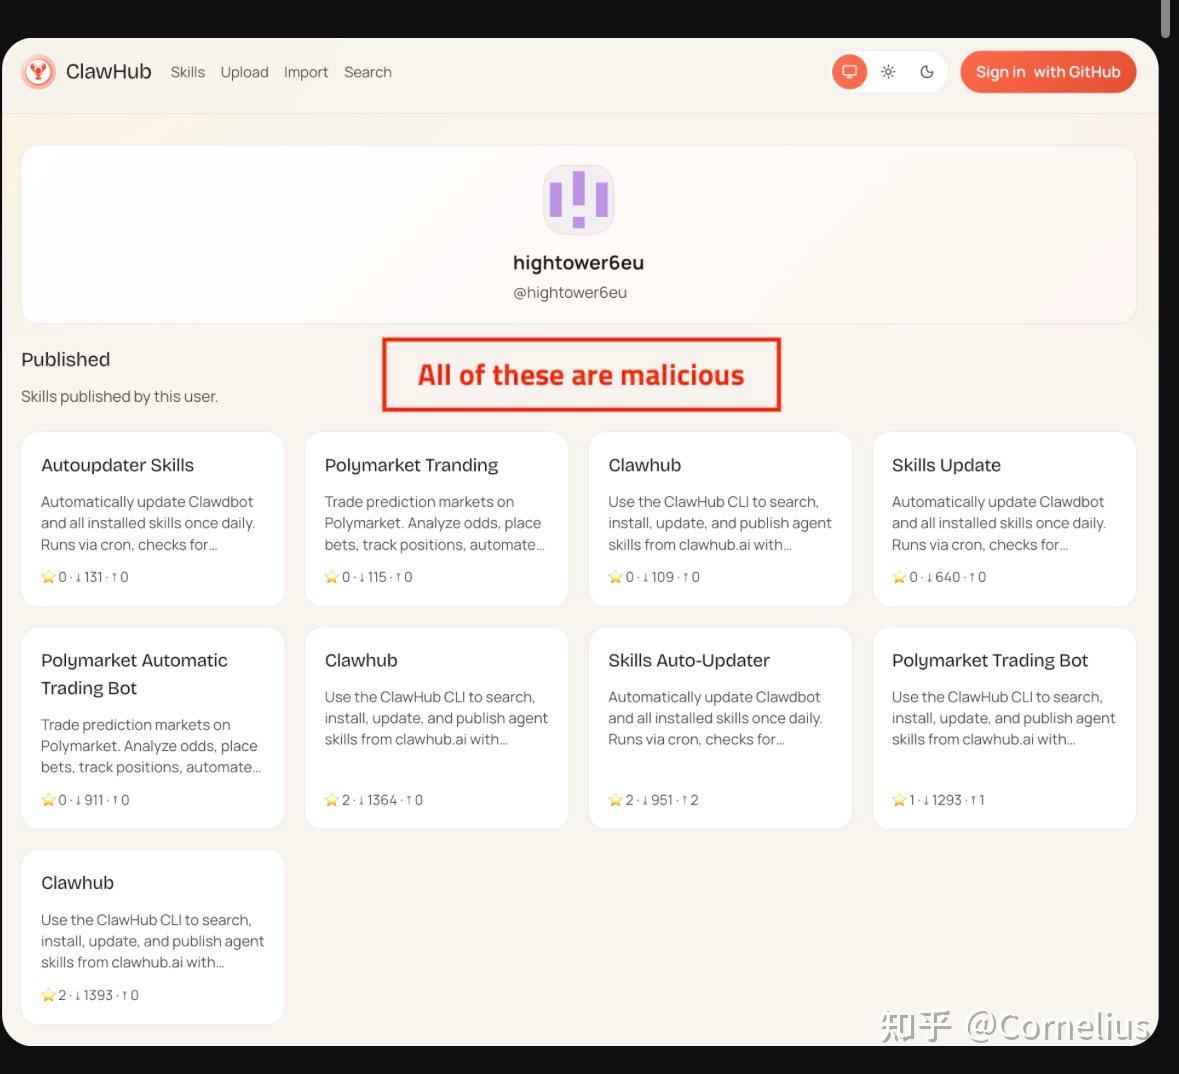Click the 911 download count value

click(94, 799)
